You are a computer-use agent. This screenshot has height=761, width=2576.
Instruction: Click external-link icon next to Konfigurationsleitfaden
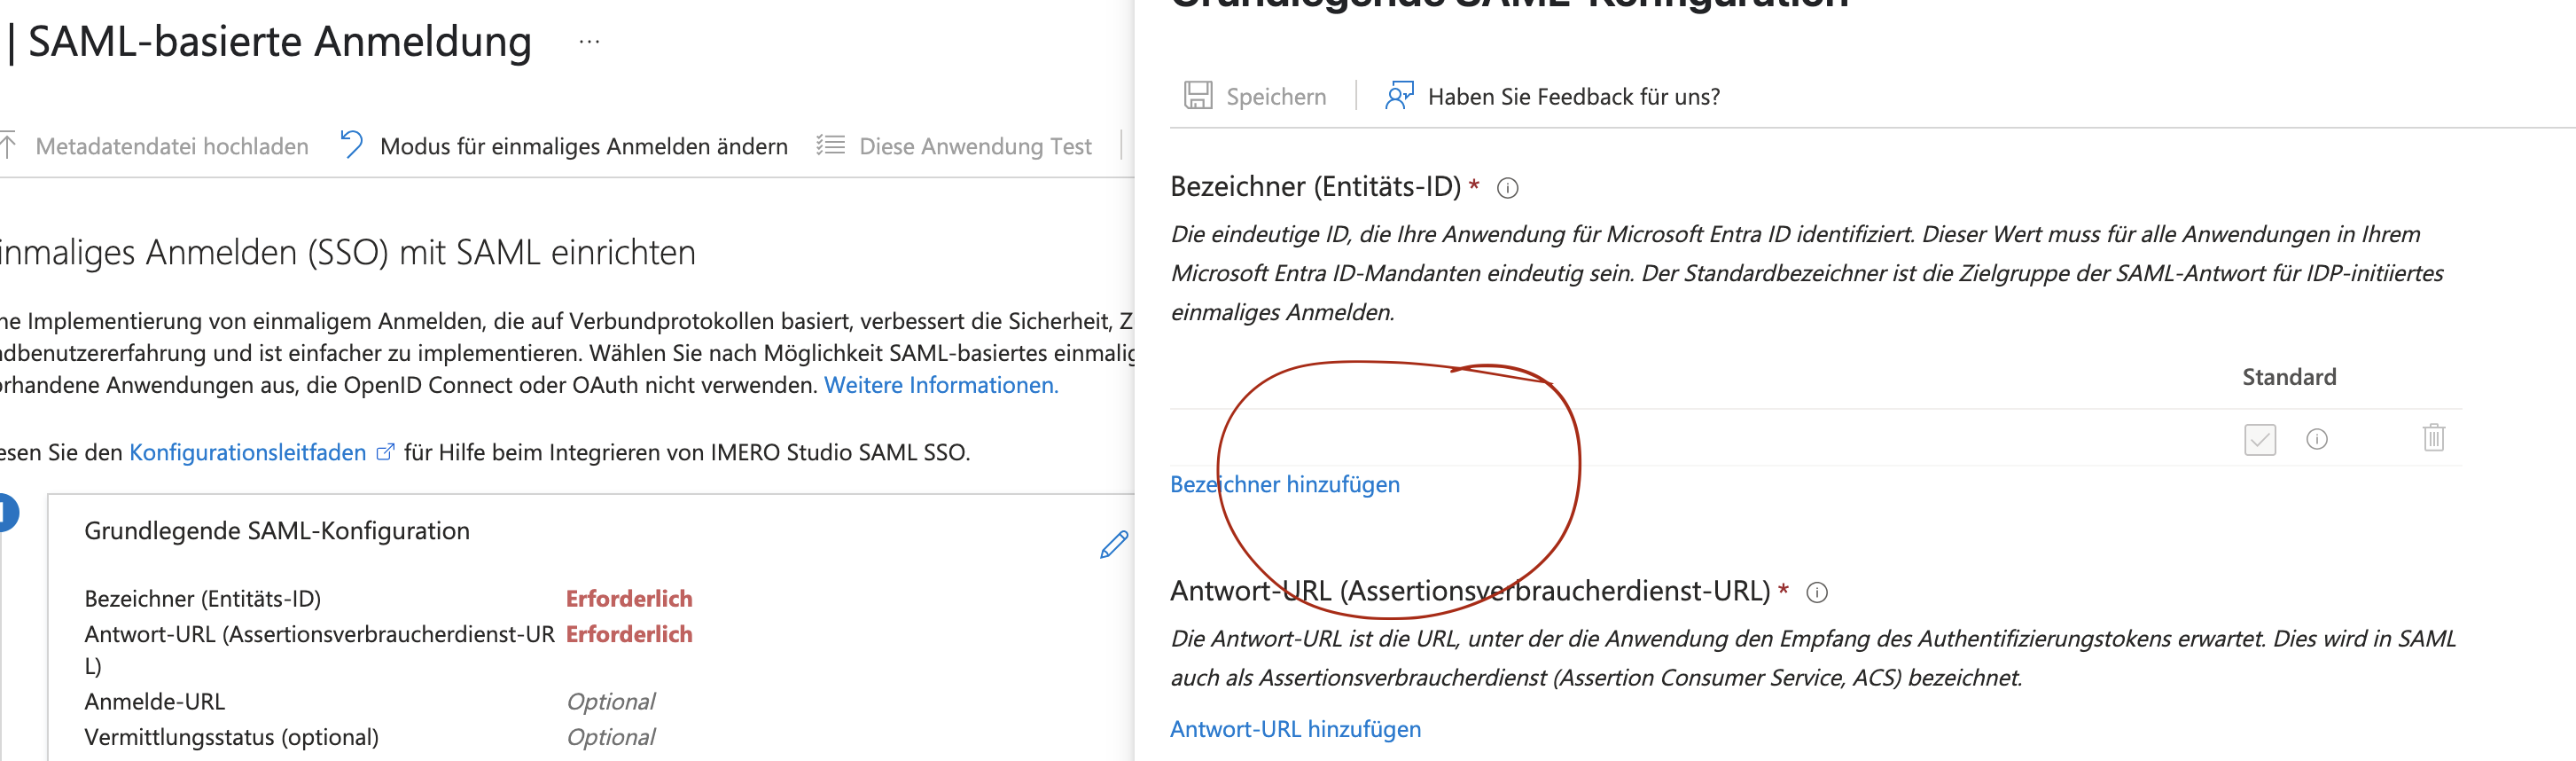(385, 452)
